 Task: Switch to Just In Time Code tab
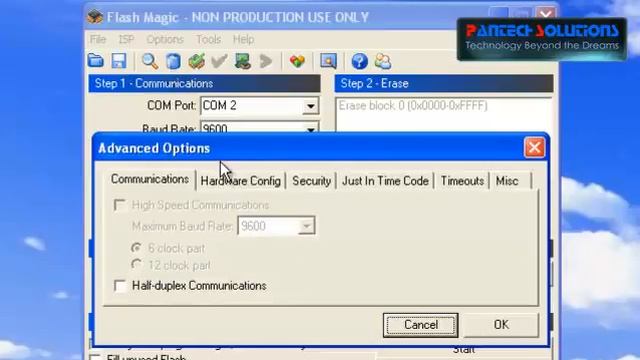pyautogui.click(x=385, y=181)
